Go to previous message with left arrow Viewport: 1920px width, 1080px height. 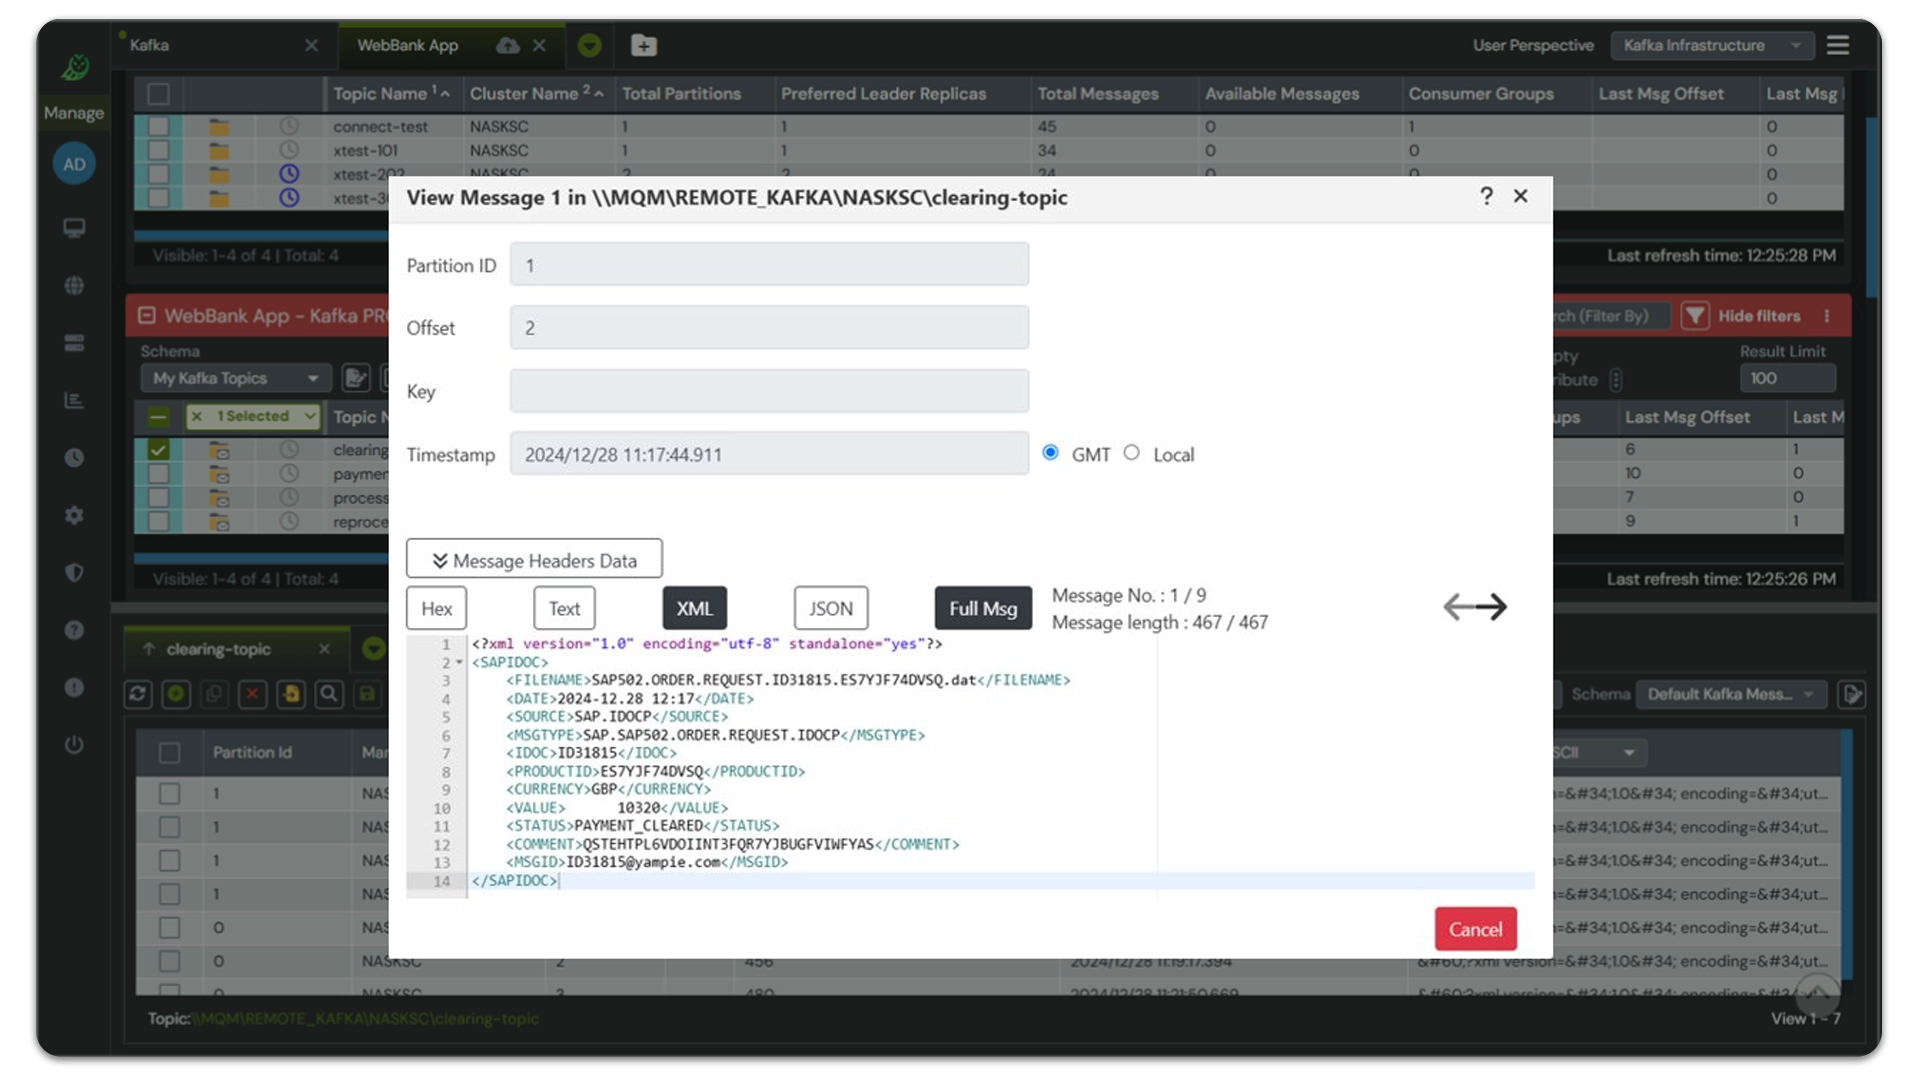[1458, 607]
